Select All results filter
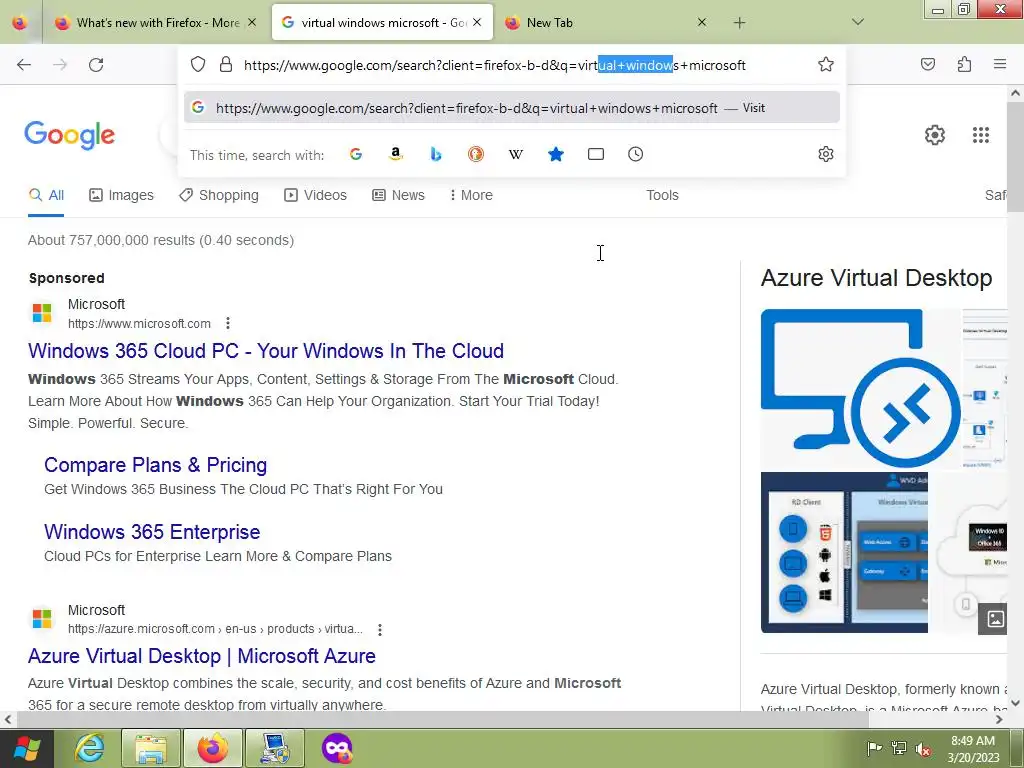The image size is (1024, 768). pos(46,195)
